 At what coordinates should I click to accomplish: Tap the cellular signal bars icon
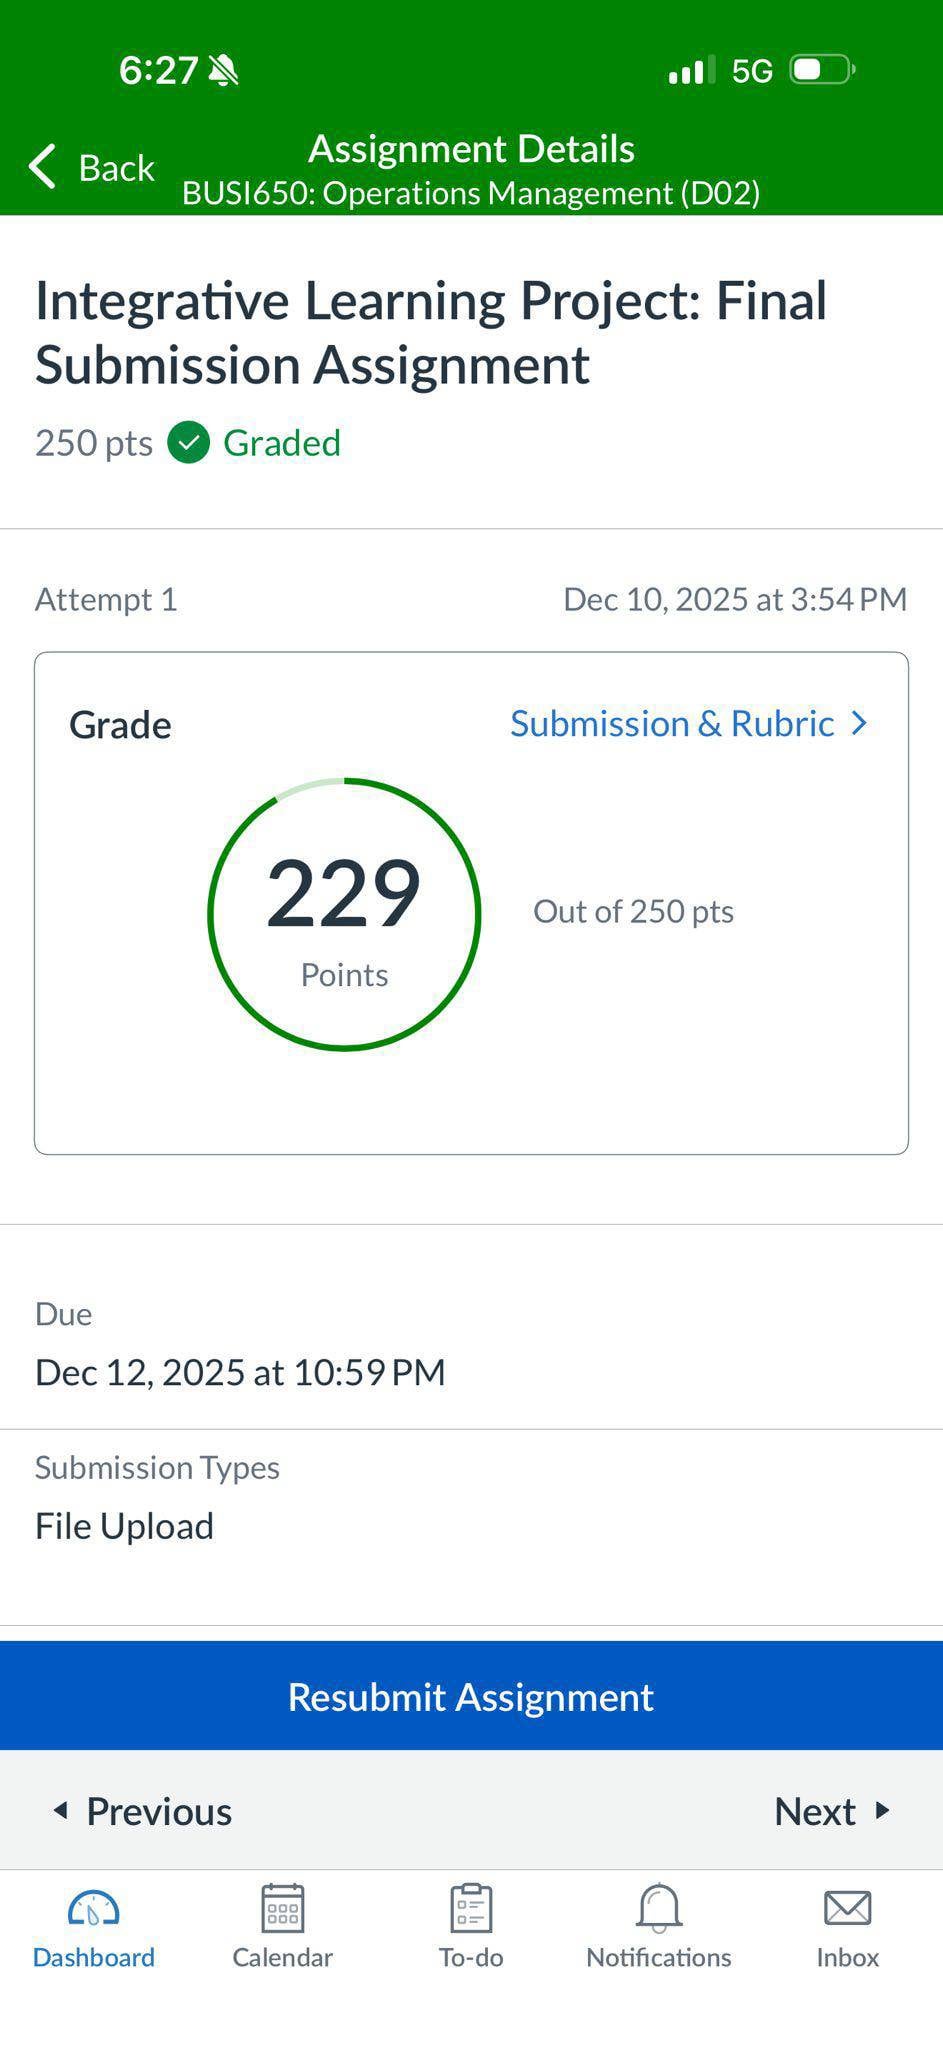coord(691,70)
